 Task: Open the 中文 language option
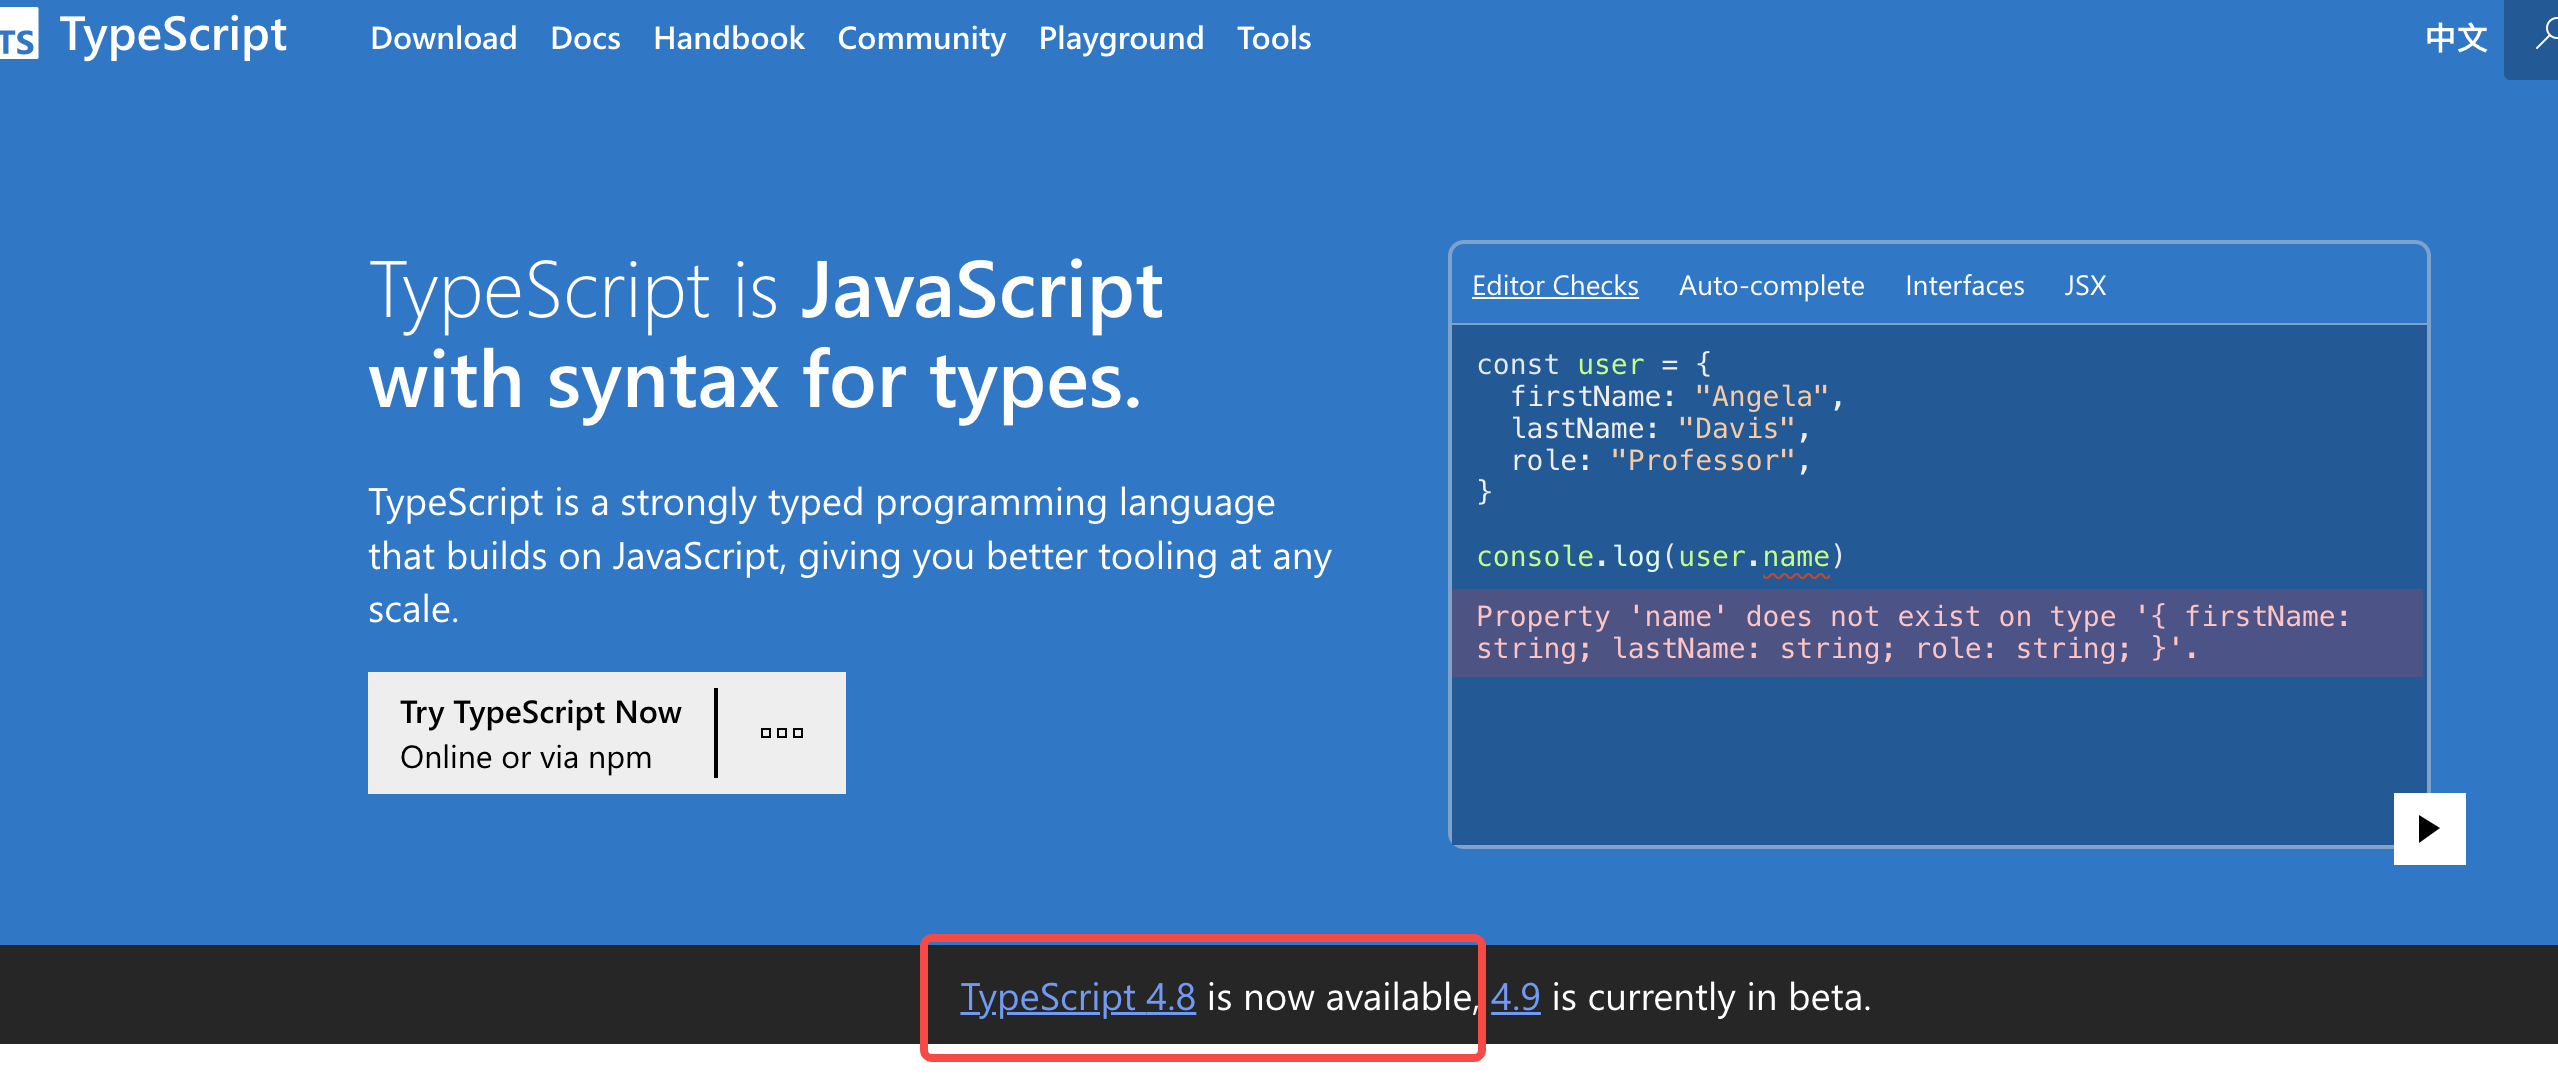[2455, 37]
